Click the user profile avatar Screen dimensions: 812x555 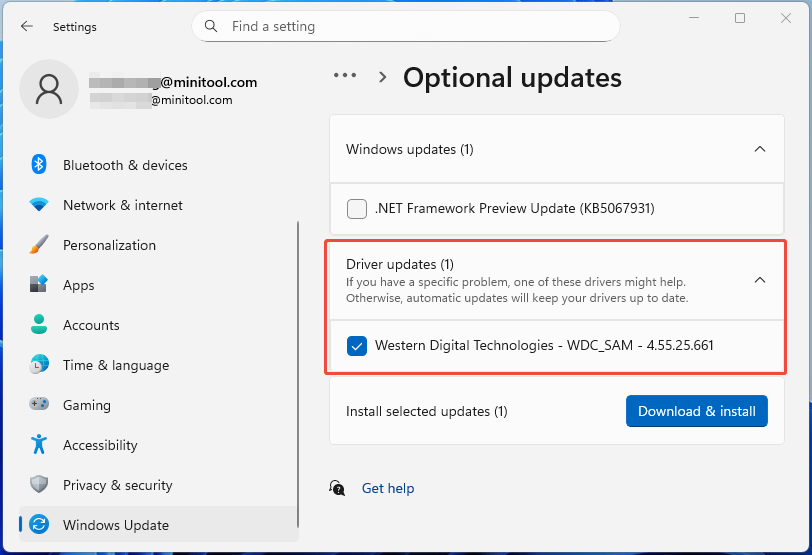pos(49,89)
